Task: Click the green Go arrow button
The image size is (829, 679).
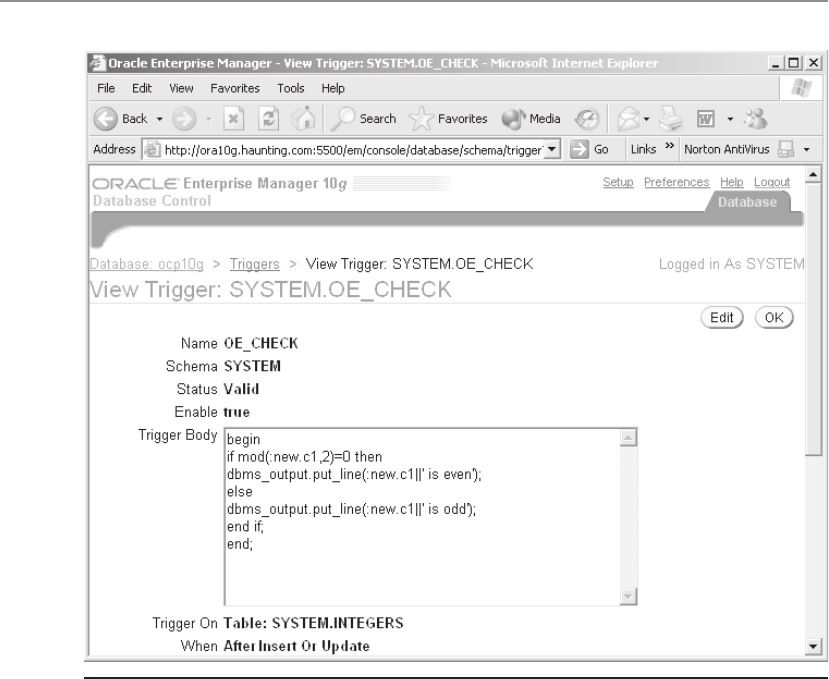Action: coord(579,149)
